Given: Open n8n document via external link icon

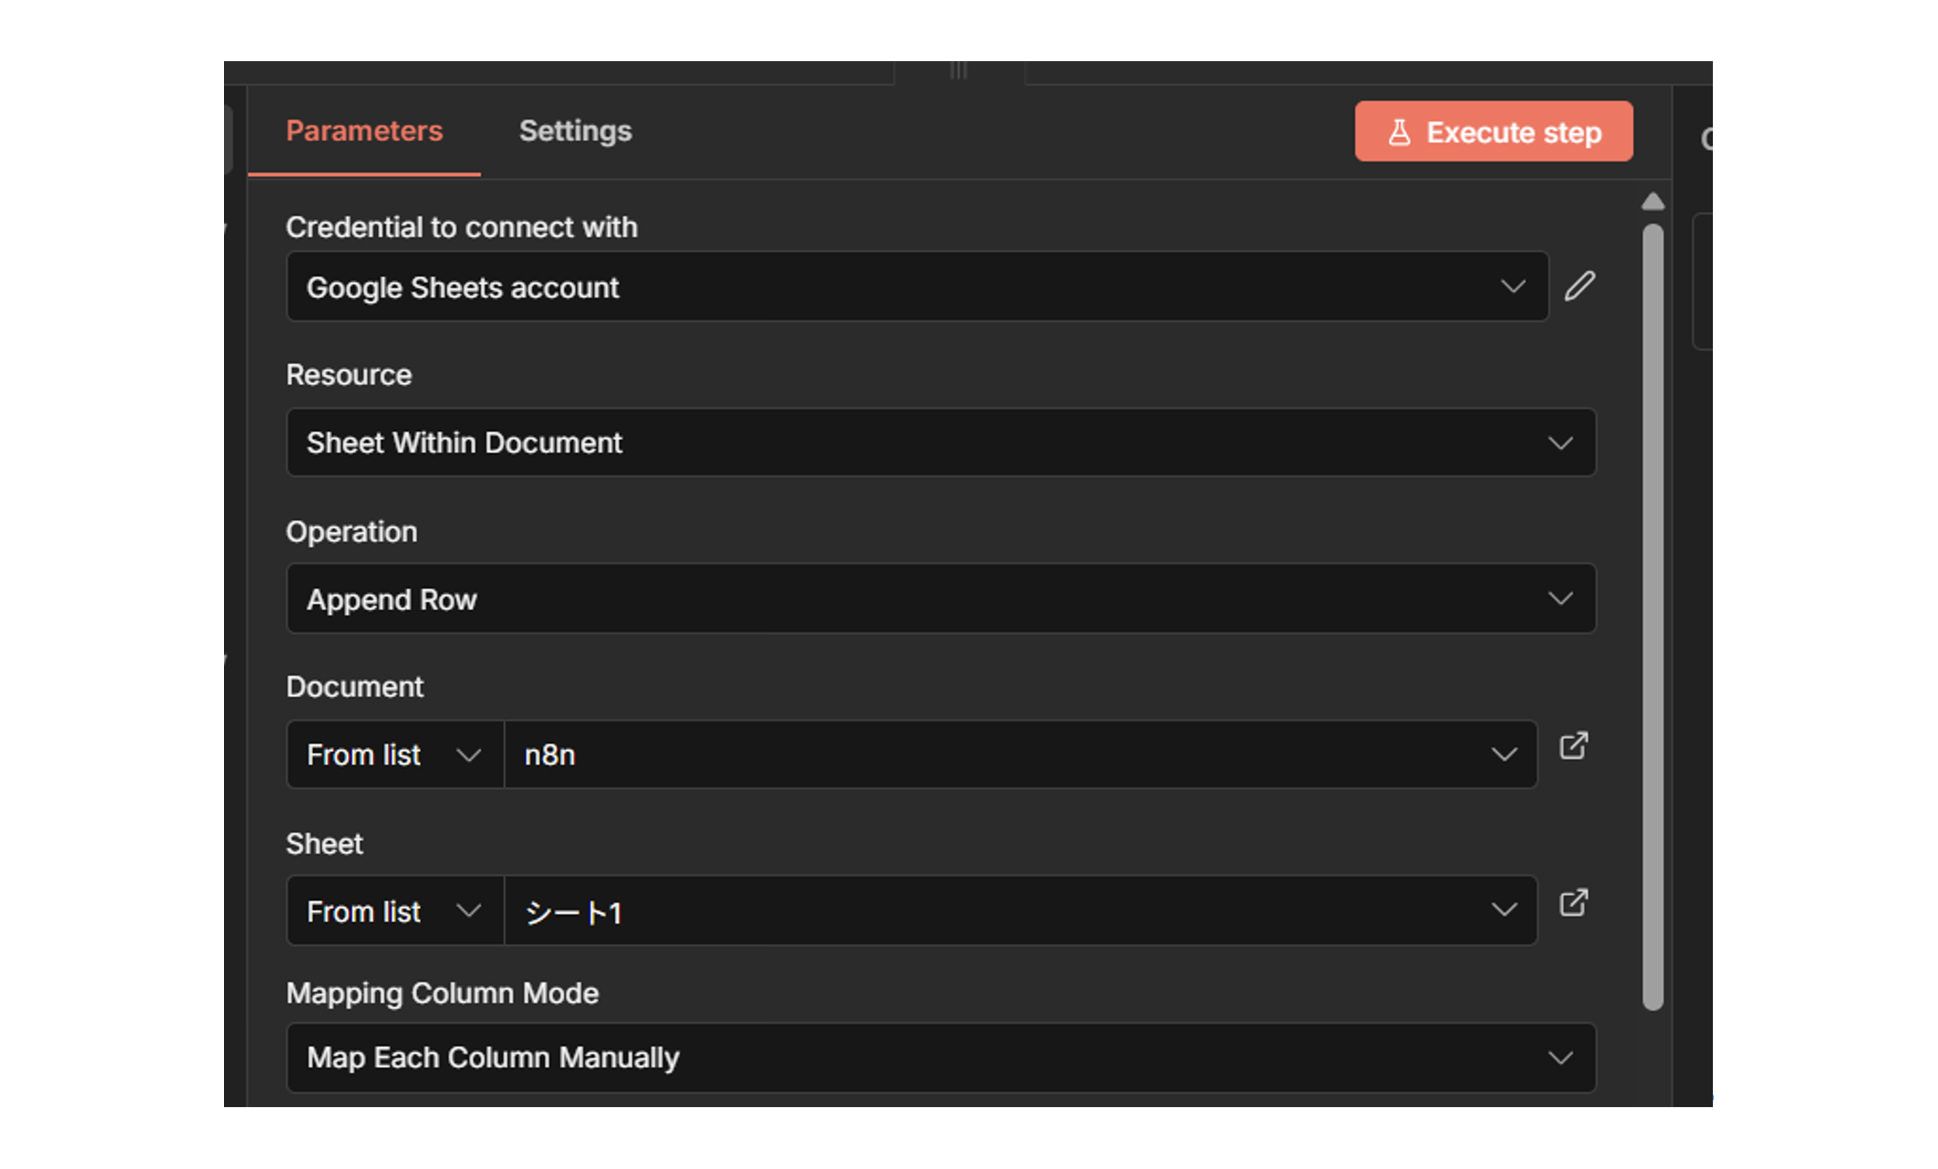Looking at the screenshot, I should [x=1573, y=746].
